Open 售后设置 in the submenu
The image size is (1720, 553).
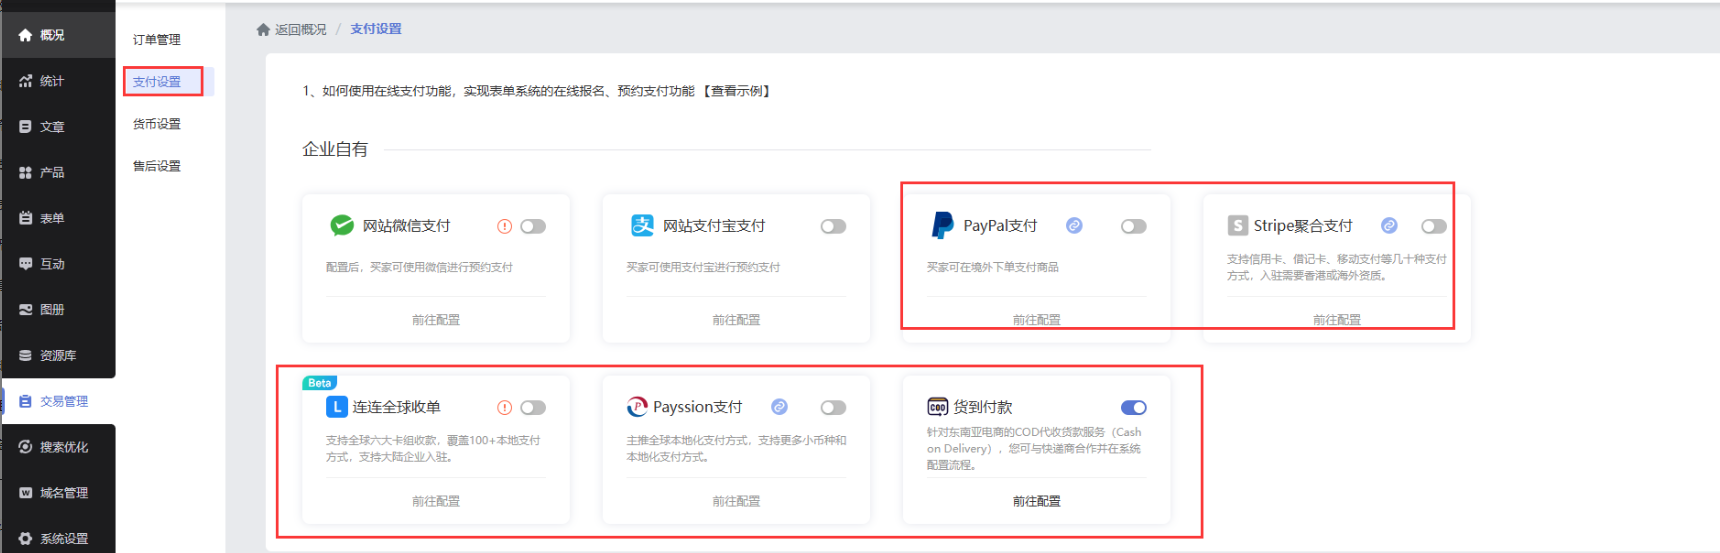point(157,166)
